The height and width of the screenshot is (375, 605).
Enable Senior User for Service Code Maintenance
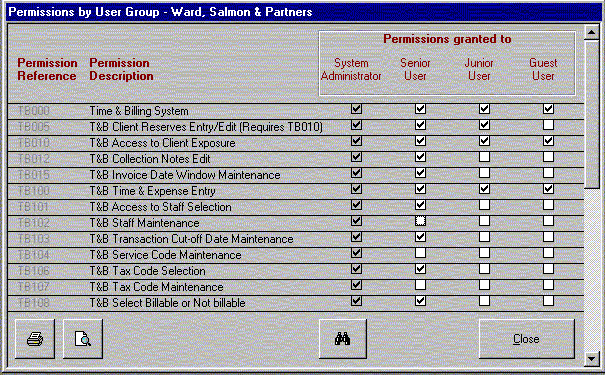421,253
